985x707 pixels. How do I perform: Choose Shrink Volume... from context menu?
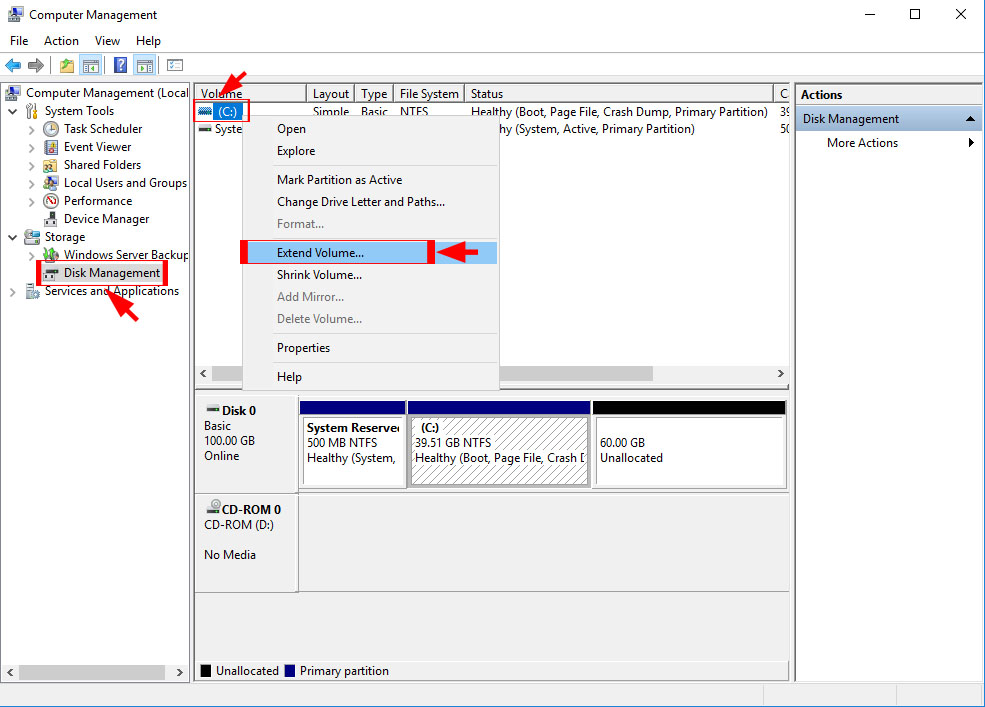(371, 275)
